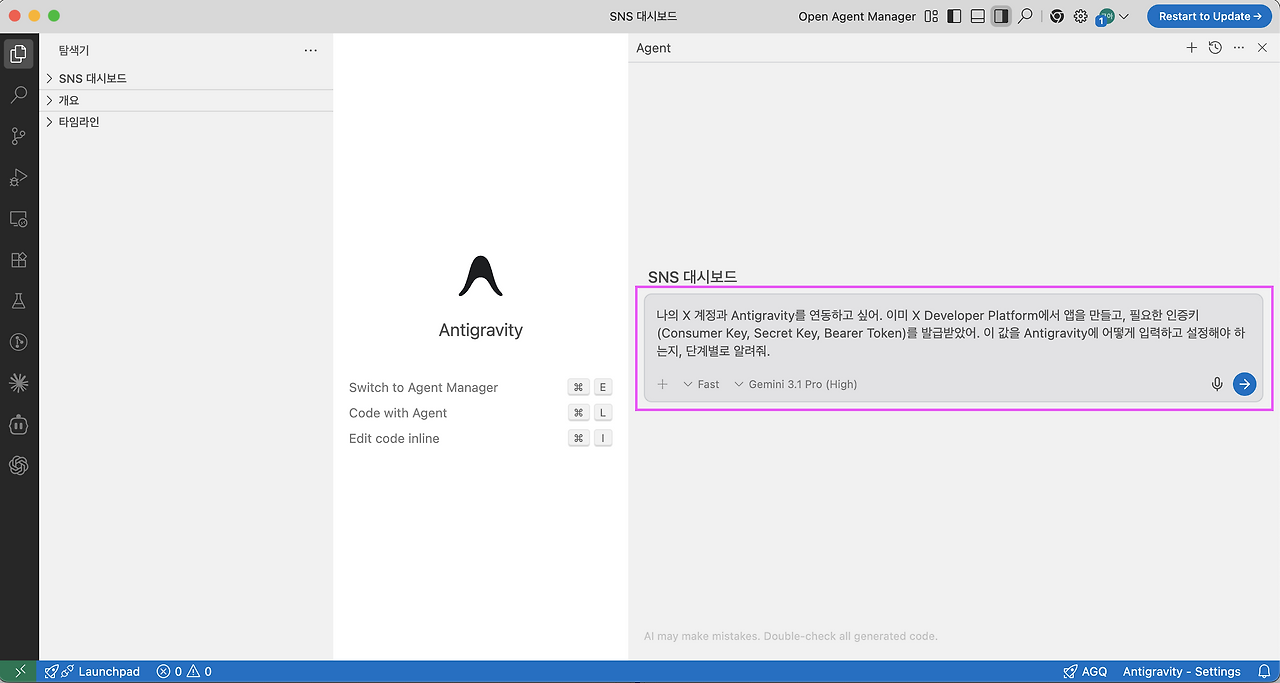Open Antigravity - Settings in status bar
This screenshot has width=1280, height=683.
pos(1181,671)
